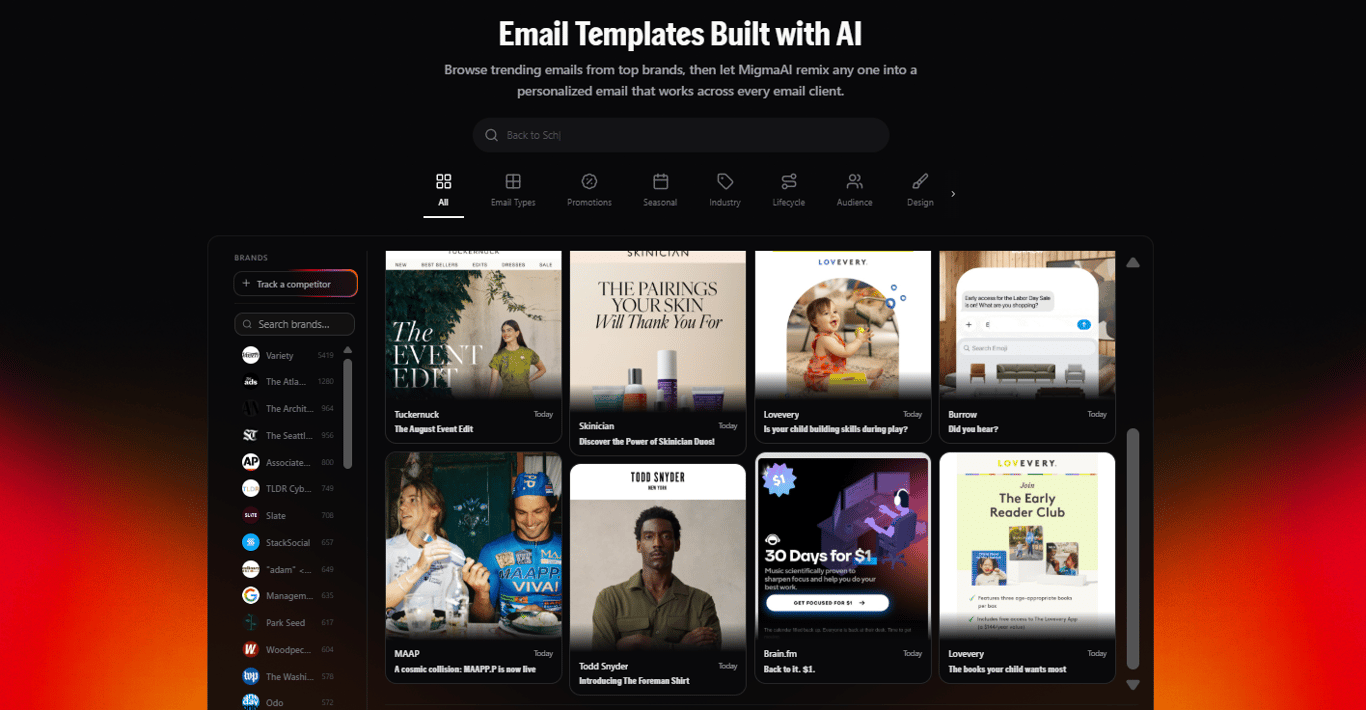Open the Skinician pairings email thumbnail

[658, 330]
